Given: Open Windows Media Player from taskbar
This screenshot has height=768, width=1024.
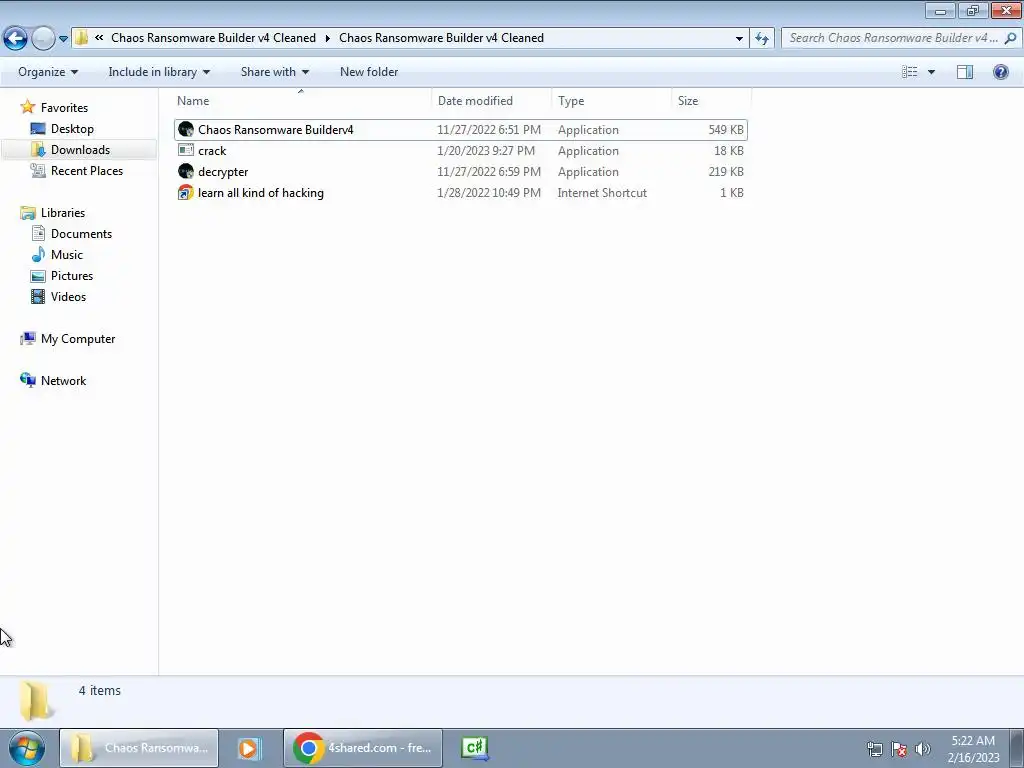Looking at the screenshot, I should pos(248,748).
